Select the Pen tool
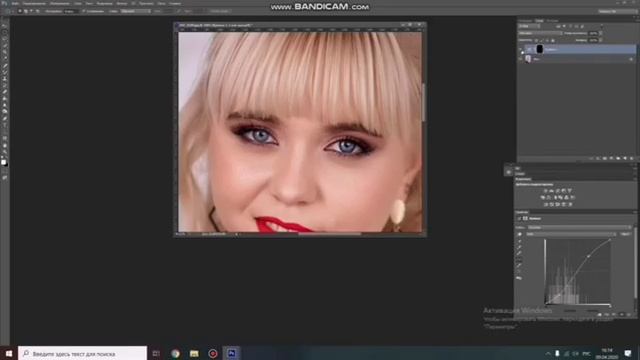The height and width of the screenshot is (360, 640). tap(4, 118)
